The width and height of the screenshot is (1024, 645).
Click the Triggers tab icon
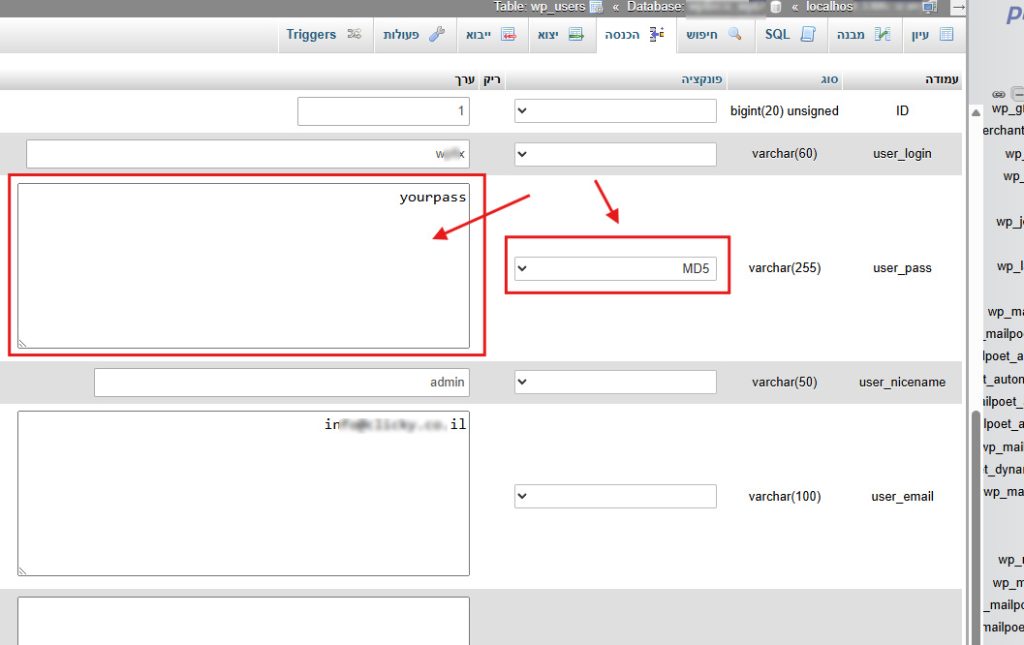tap(353, 35)
